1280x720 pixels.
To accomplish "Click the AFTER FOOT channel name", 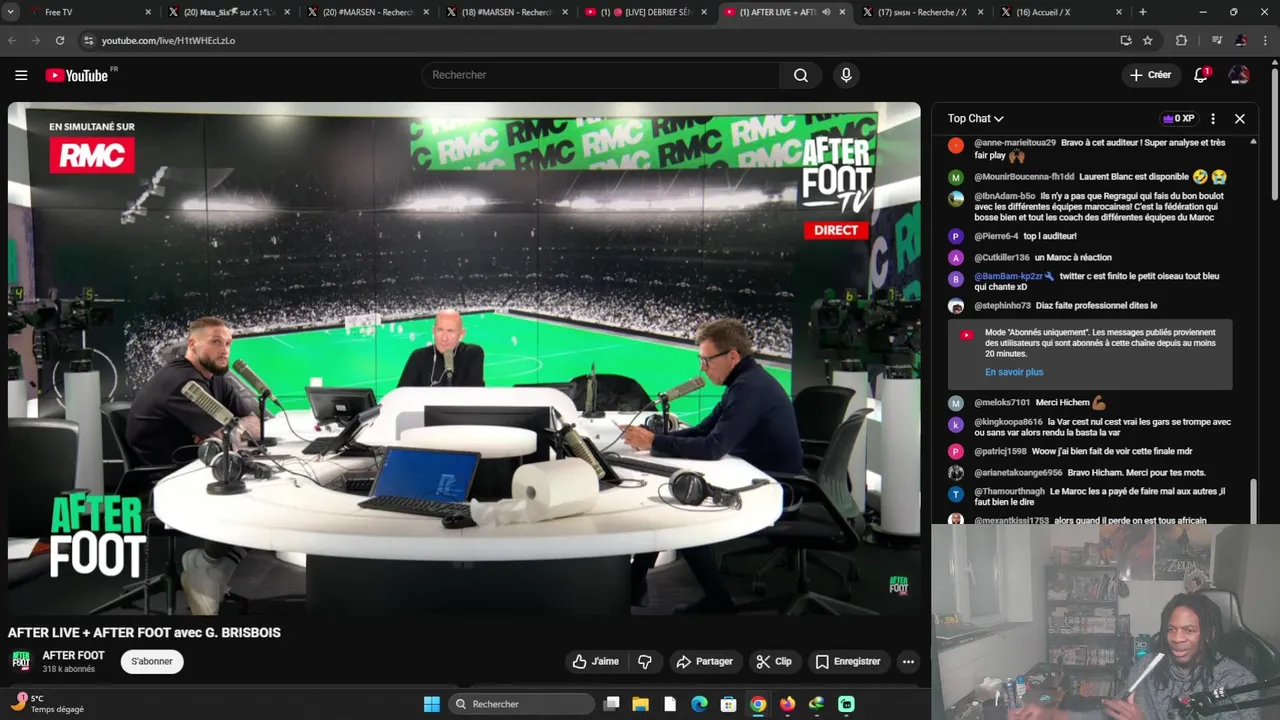I will pyautogui.click(x=73, y=655).
